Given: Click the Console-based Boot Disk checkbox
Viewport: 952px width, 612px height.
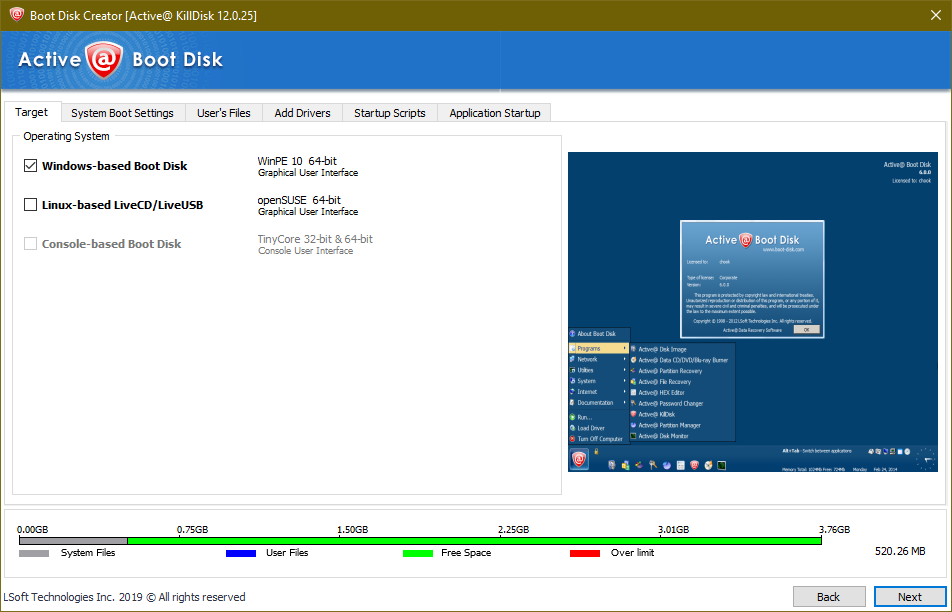Looking at the screenshot, I should point(29,243).
